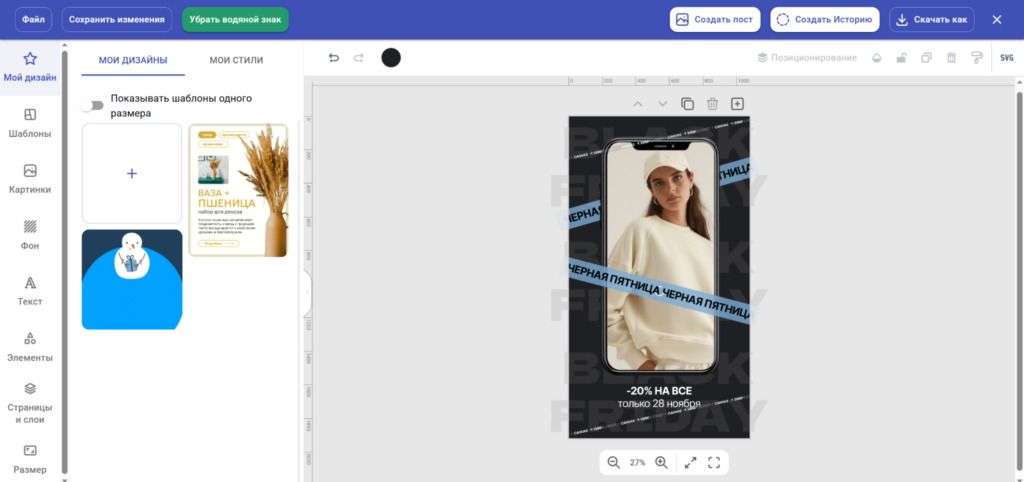Duplicate the page using the copy icon above canvas
This screenshot has height=482, width=1024.
[687, 104]
